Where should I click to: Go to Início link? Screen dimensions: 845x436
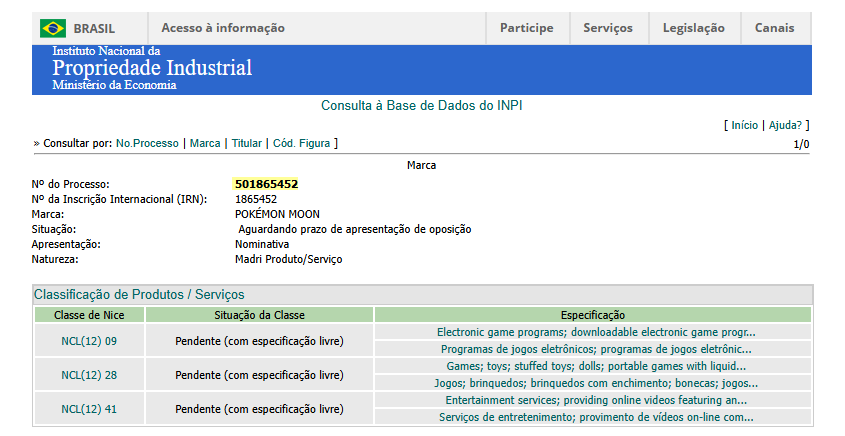744,125
